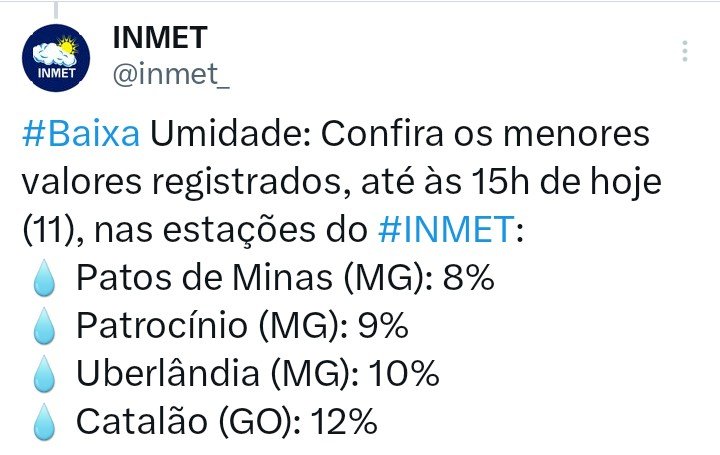Open the tweet's three-dot options menu
This screenshot has width=720, height=455.
[x=685, y=51]
